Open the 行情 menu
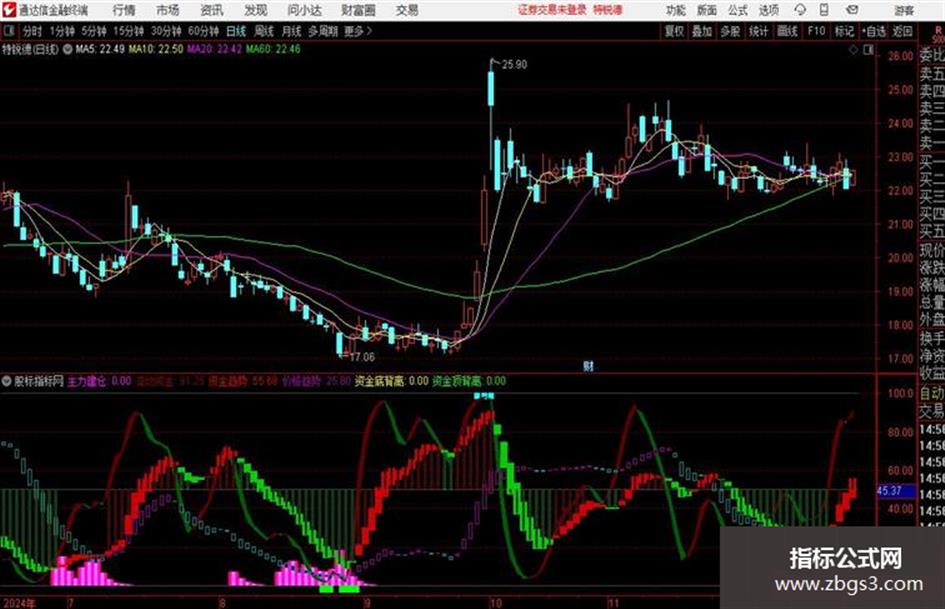The image size is (945, 609). (x=124, y=10)
